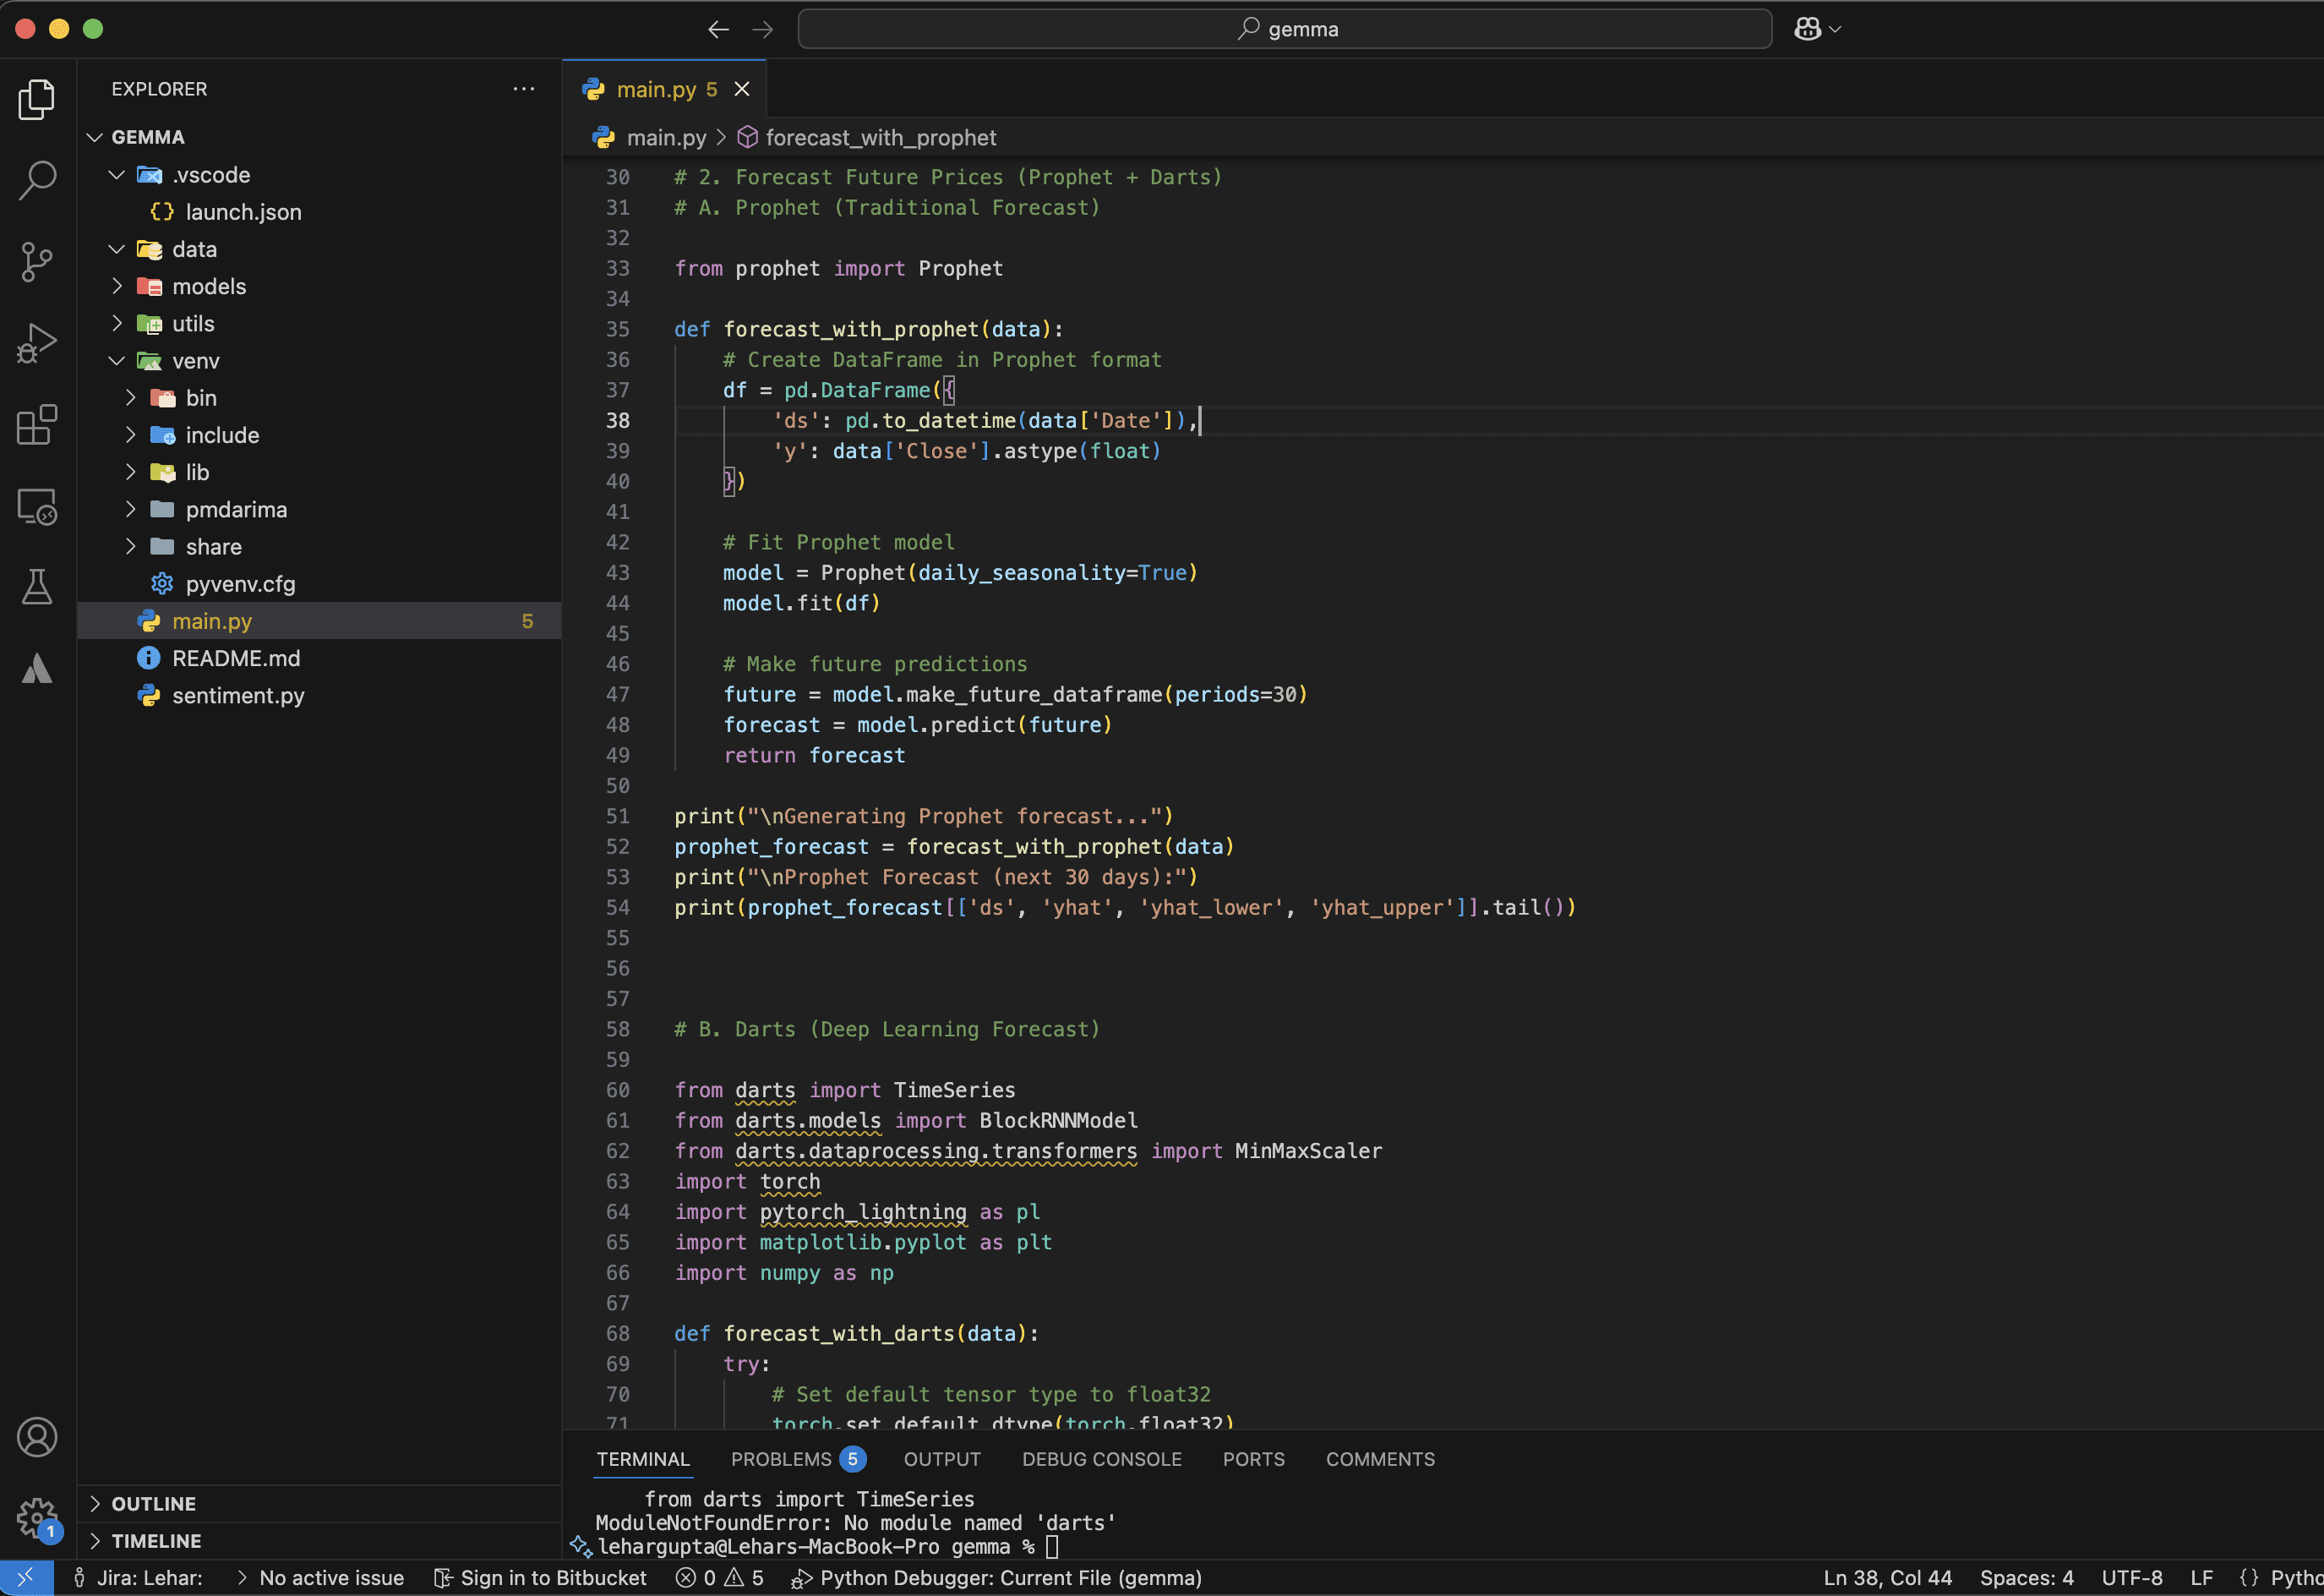Image resolution: width=2324 pixels, height=1596 pixels.
Task: Switch to the DEBUG CONSOLE tab
Action: tap(1101, 1459)
